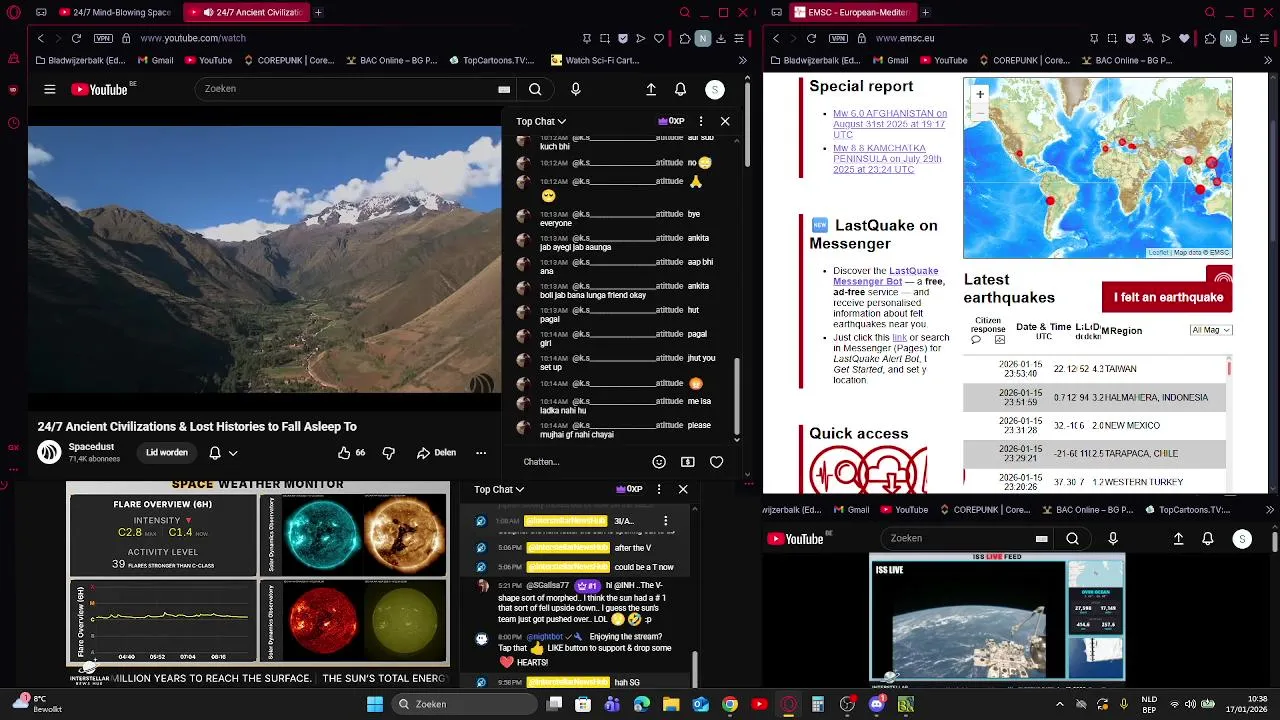This screenshot has height=720, width=1280.
Task: Click the YouTube logo in the Ancient Civilizations window
Action: (99, 89)
